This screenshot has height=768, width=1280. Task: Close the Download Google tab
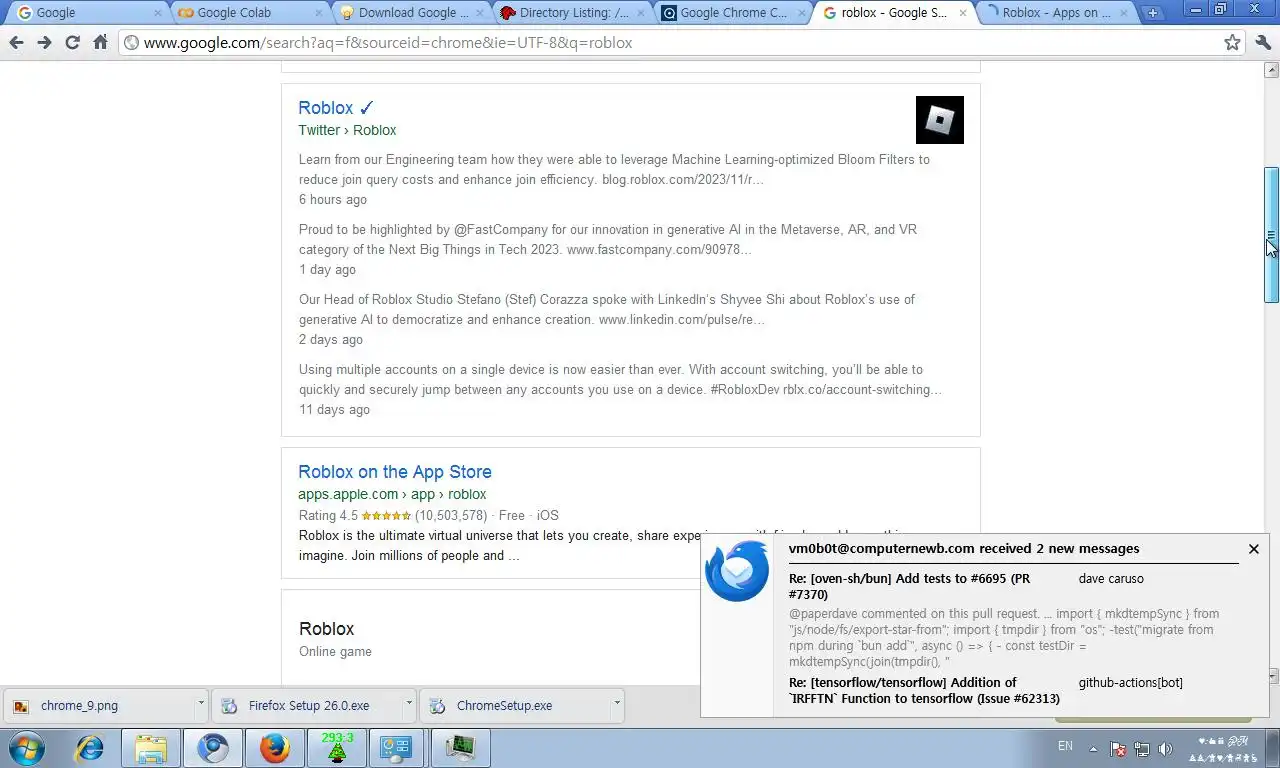[480, 13]
